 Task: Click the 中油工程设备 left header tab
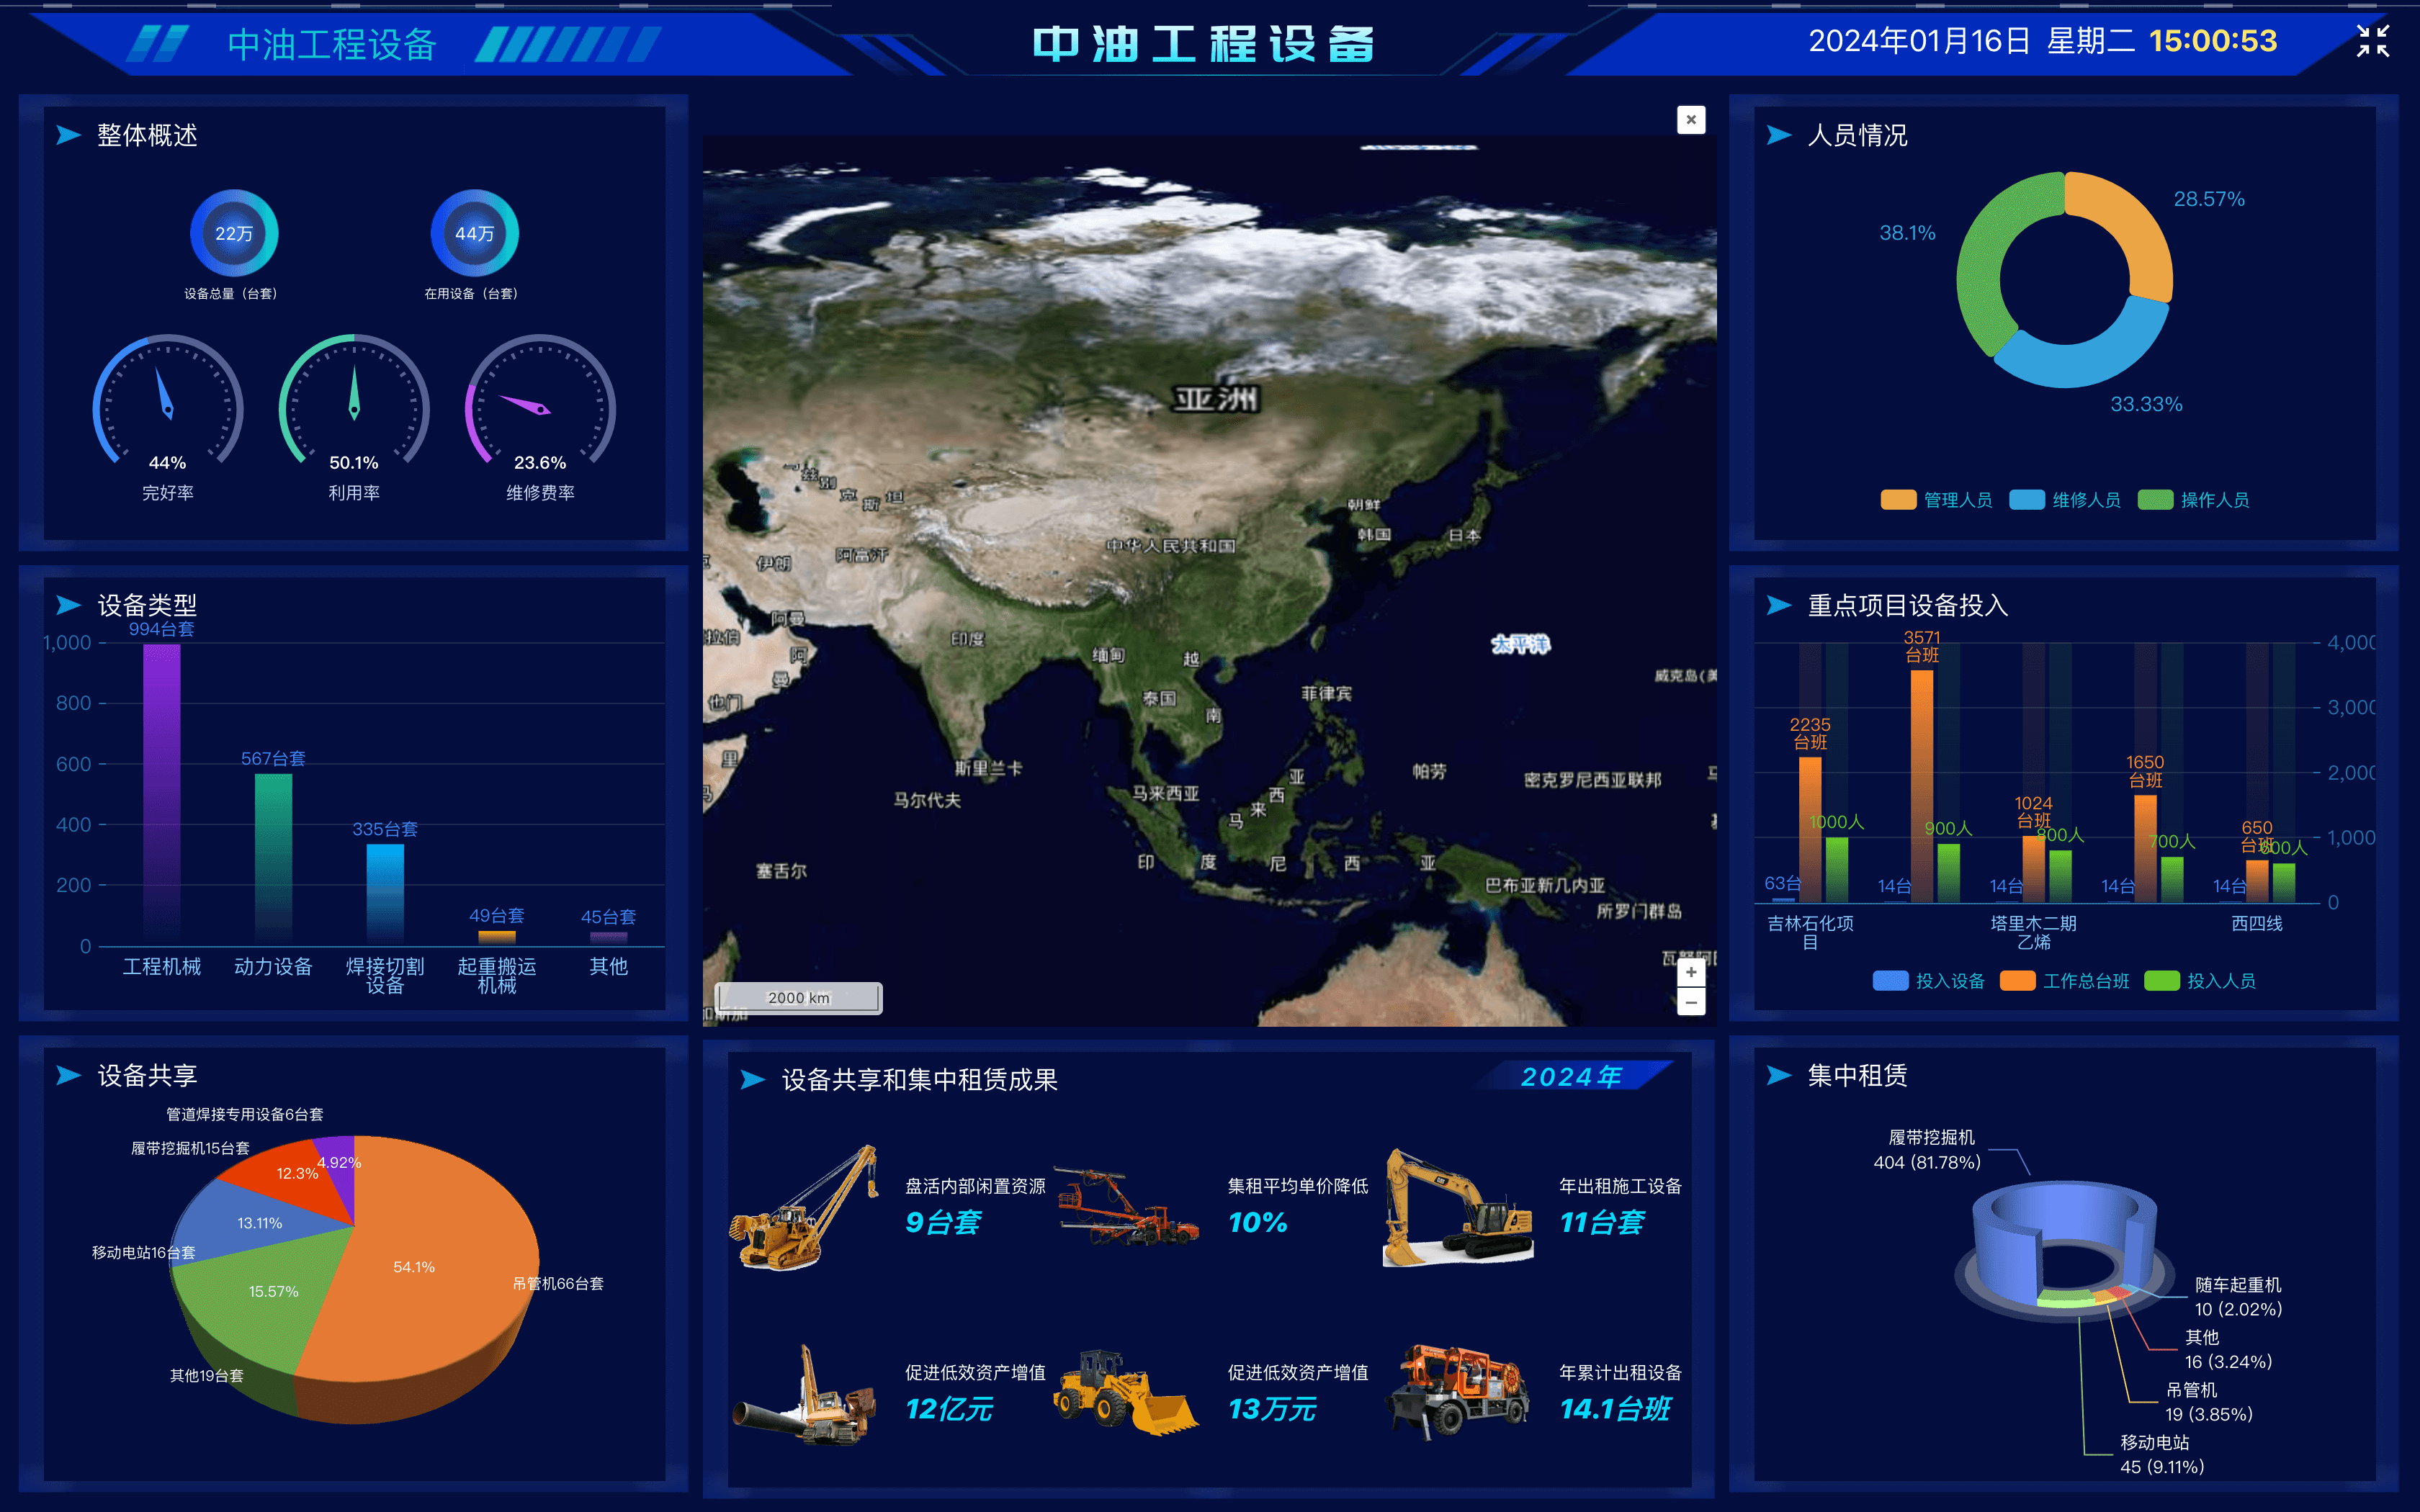pyautogui.click(x=332, y=44)
